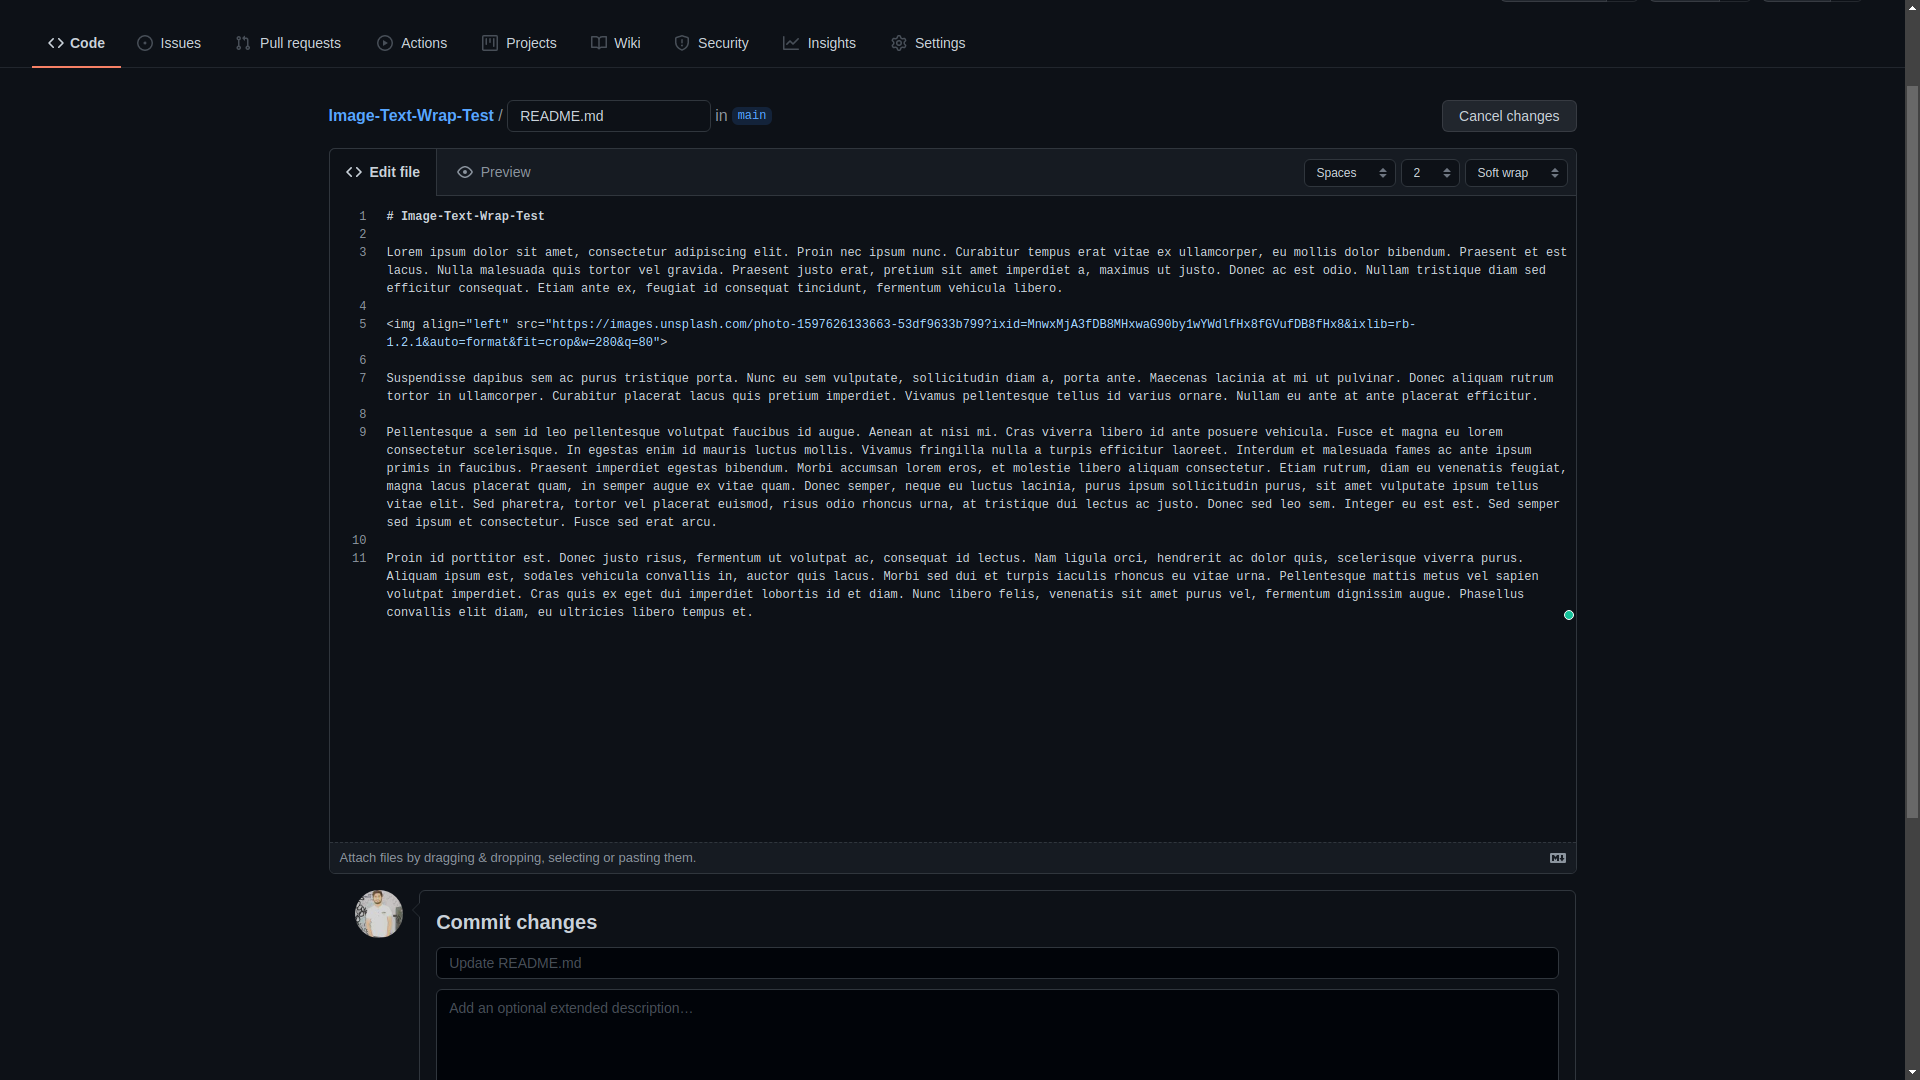The width and height of the screenshot is (1920, 1080).
Task: Click the Projects tab icon
Action: click(489, 42)
